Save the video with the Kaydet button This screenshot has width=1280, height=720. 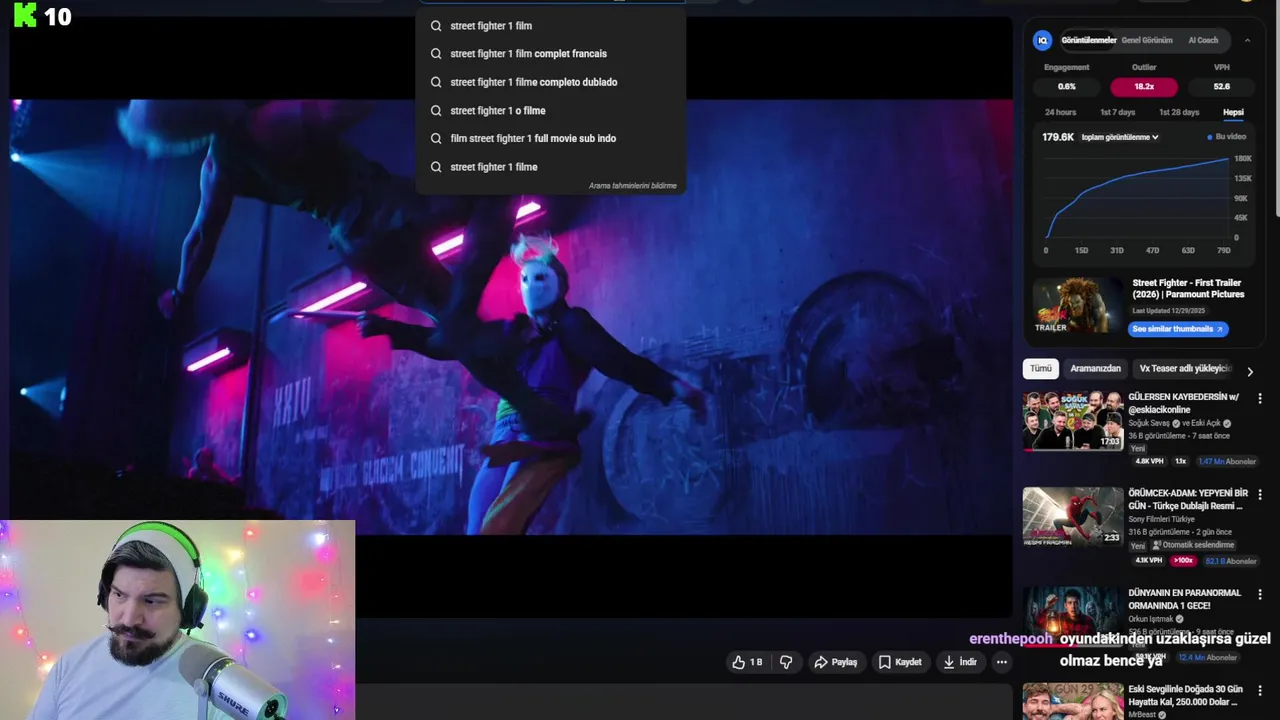(x=900, y=662)
